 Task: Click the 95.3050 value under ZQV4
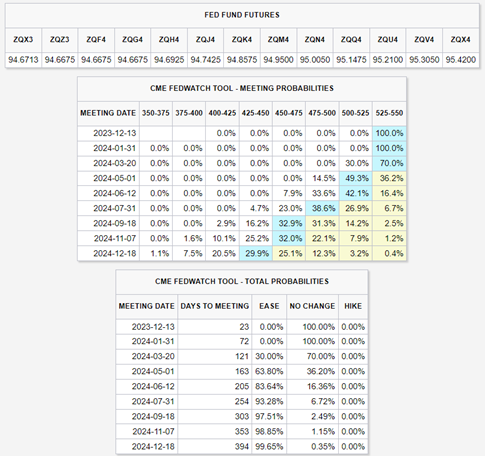424,60
